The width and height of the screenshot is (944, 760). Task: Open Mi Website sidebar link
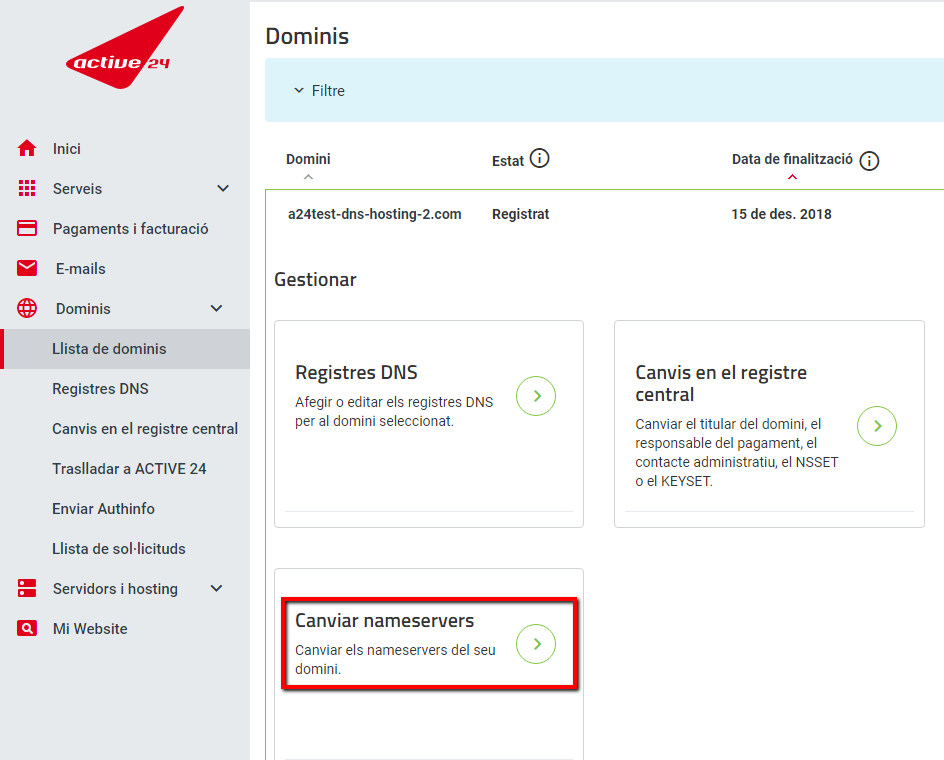(x=90, y=629)
